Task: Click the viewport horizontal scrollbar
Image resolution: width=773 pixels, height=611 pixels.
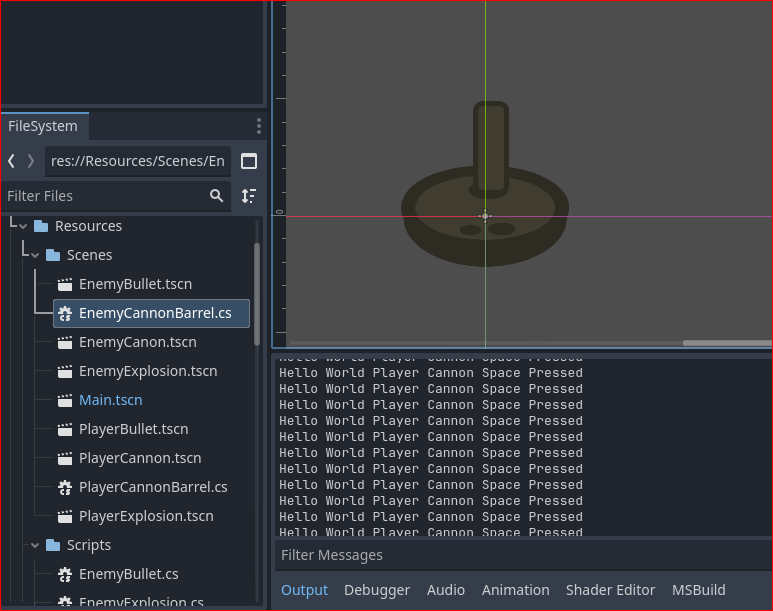Action: pos(726,343)
